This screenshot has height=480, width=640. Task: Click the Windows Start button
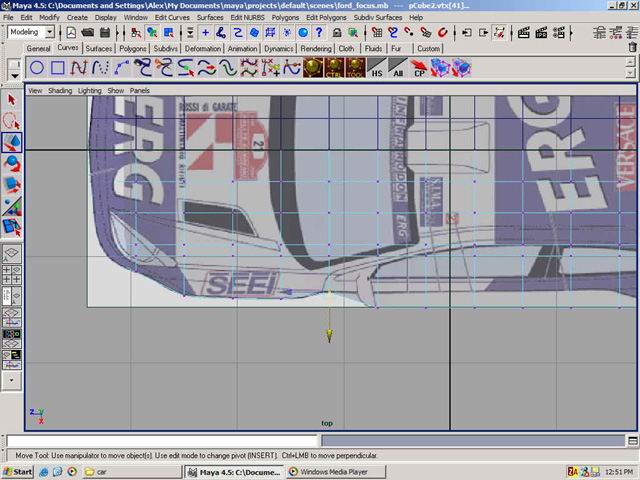(18, 471)
